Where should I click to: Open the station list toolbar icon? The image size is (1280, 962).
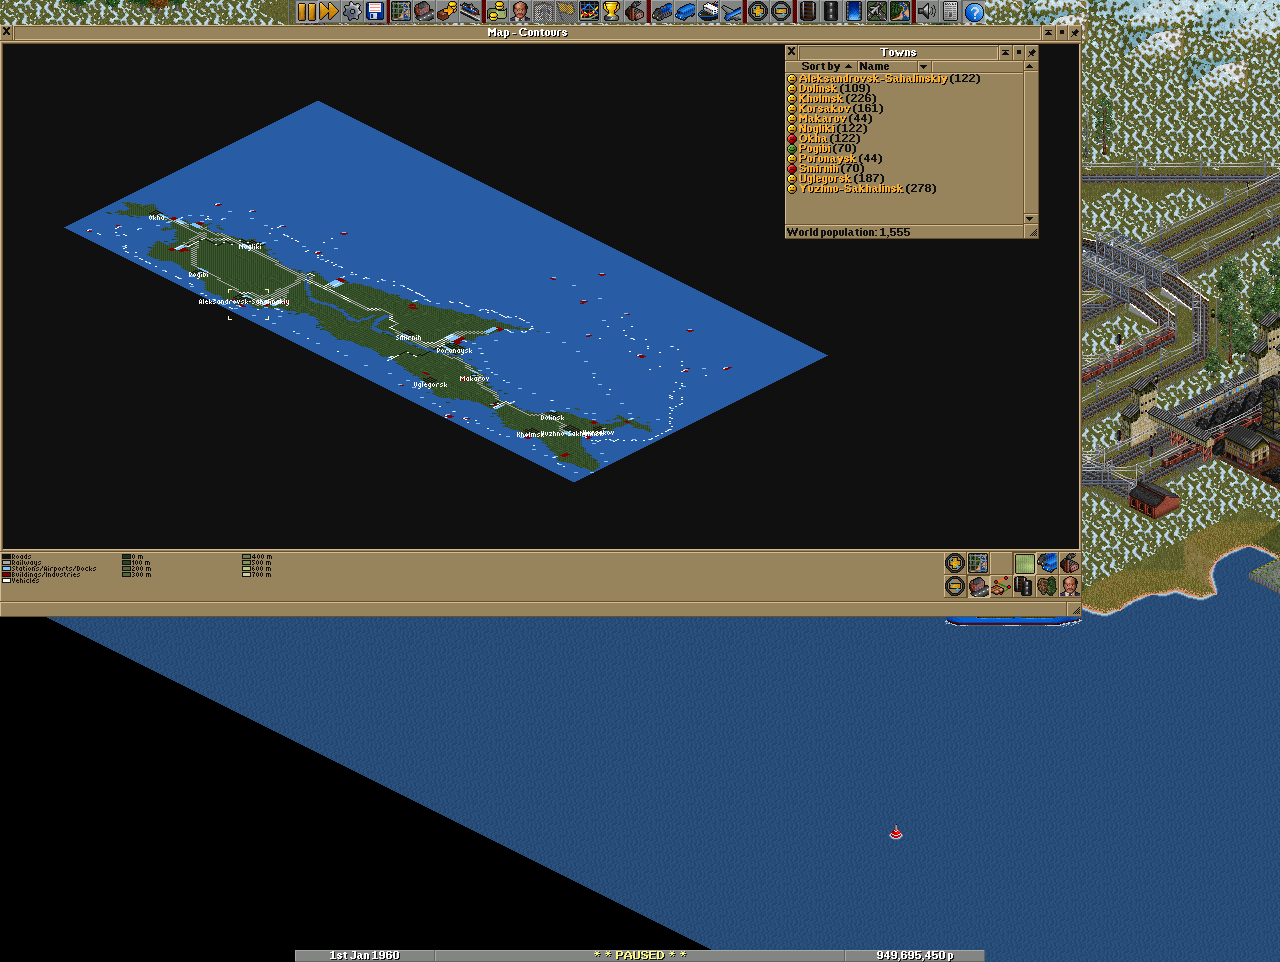pyautogui.click(x=469, y=12)
